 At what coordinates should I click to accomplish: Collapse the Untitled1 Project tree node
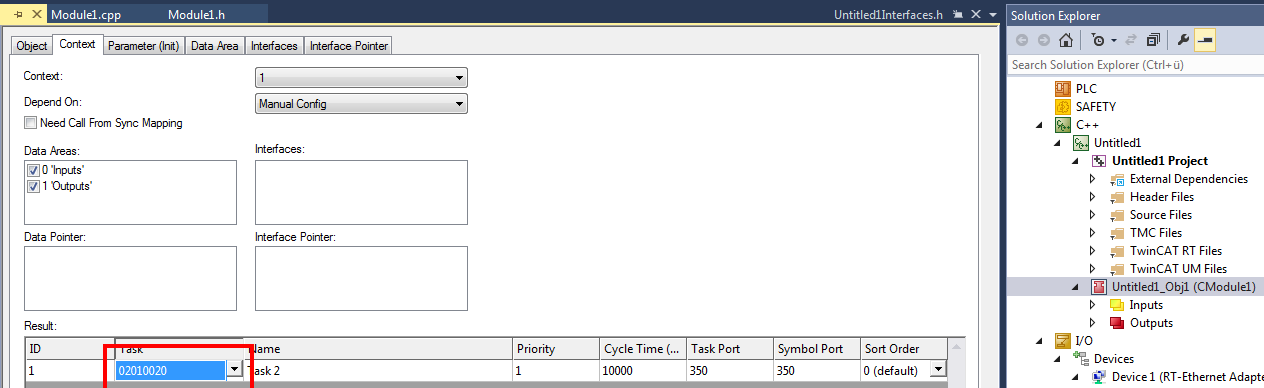point(1076,161)
